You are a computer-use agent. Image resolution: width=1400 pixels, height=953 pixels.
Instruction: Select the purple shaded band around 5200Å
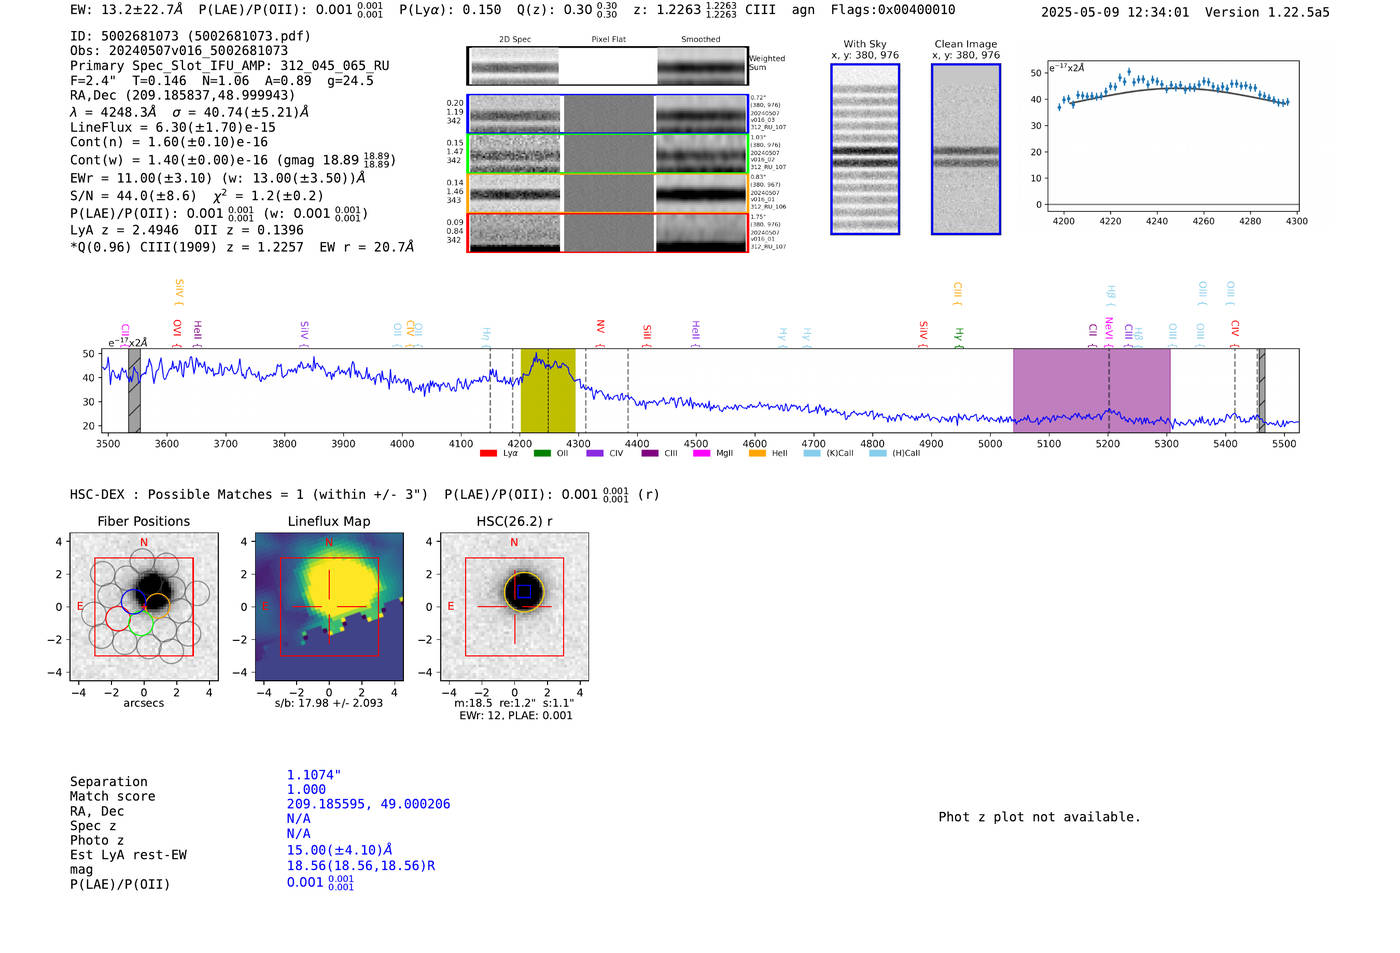point(1091,391)
